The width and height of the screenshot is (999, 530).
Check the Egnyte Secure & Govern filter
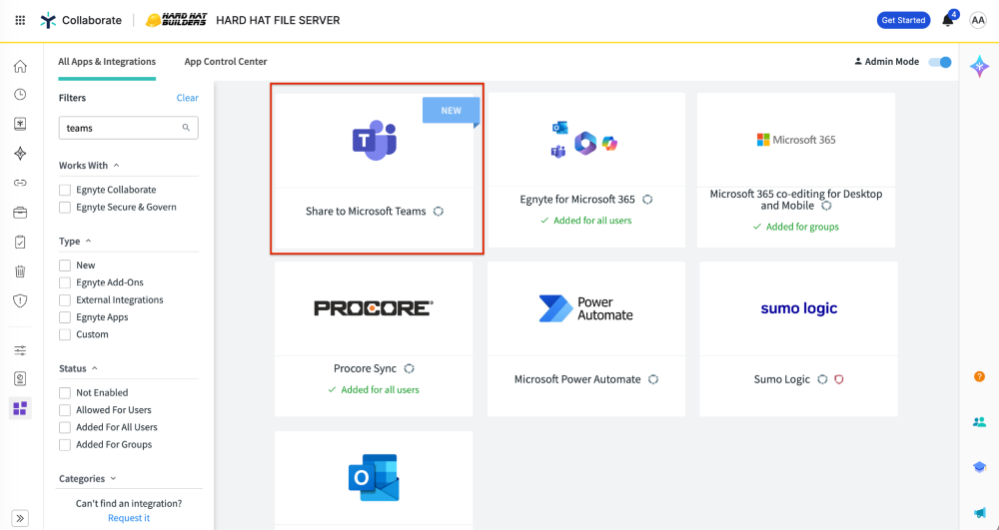click(64, 207)
